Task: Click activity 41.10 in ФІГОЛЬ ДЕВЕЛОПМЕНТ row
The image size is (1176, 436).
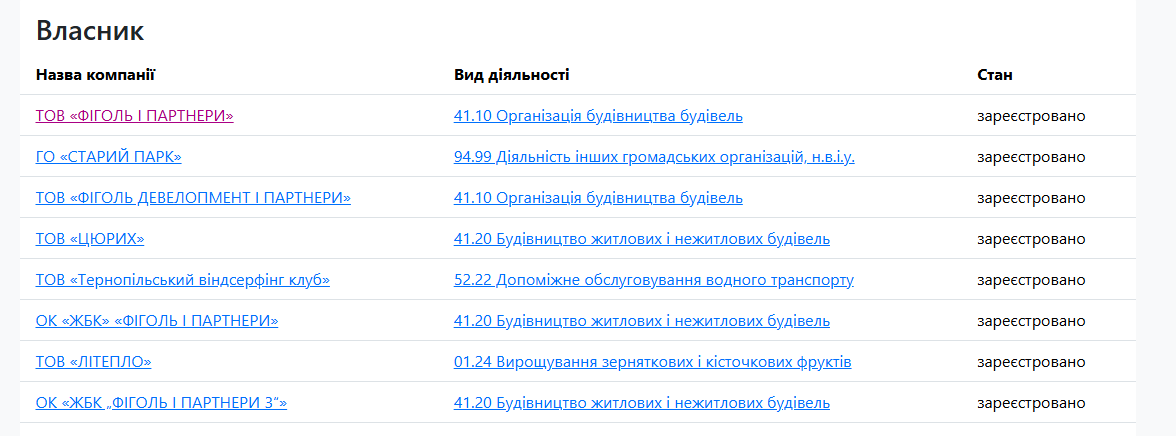Action: (598, 198)
